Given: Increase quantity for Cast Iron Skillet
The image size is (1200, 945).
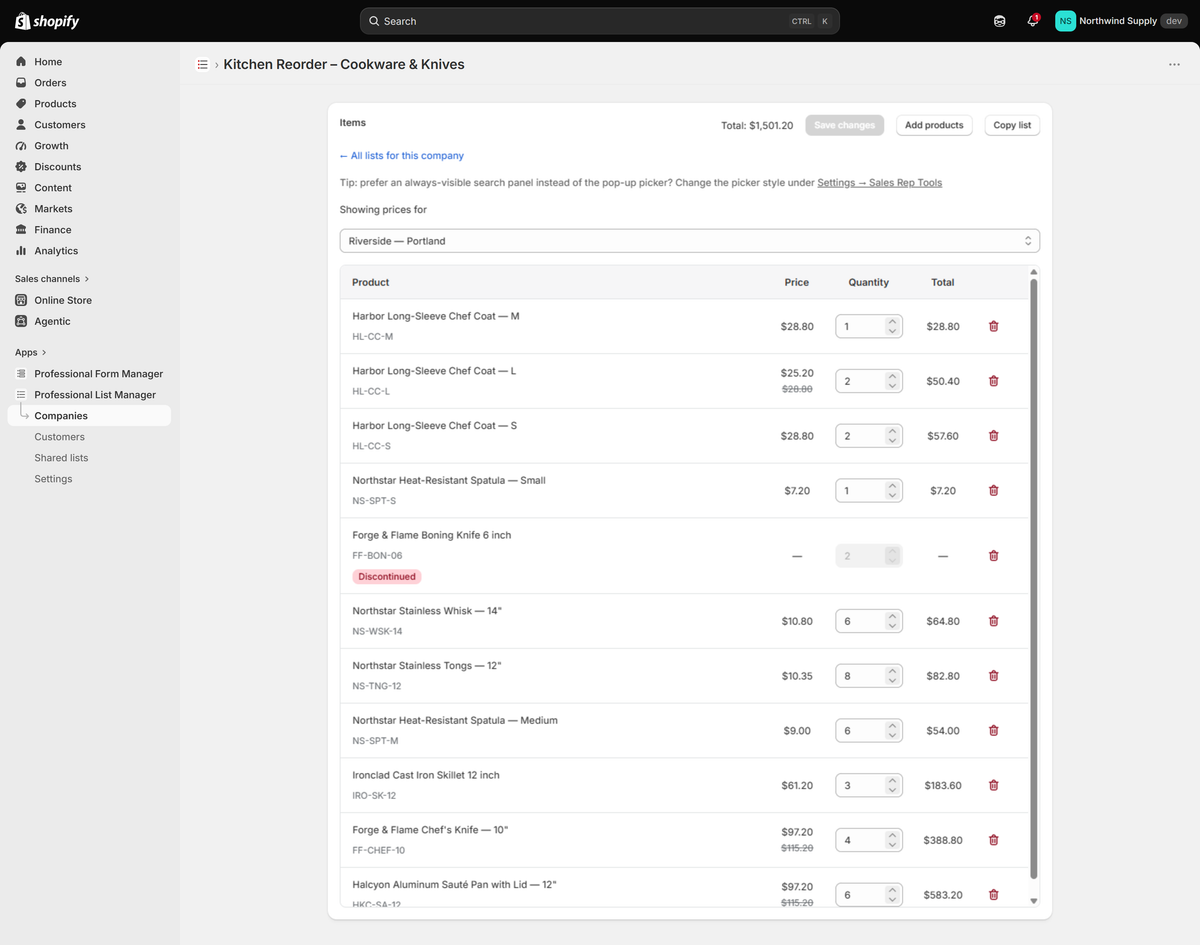Looking at the screenshot, I should click(892, 781).
